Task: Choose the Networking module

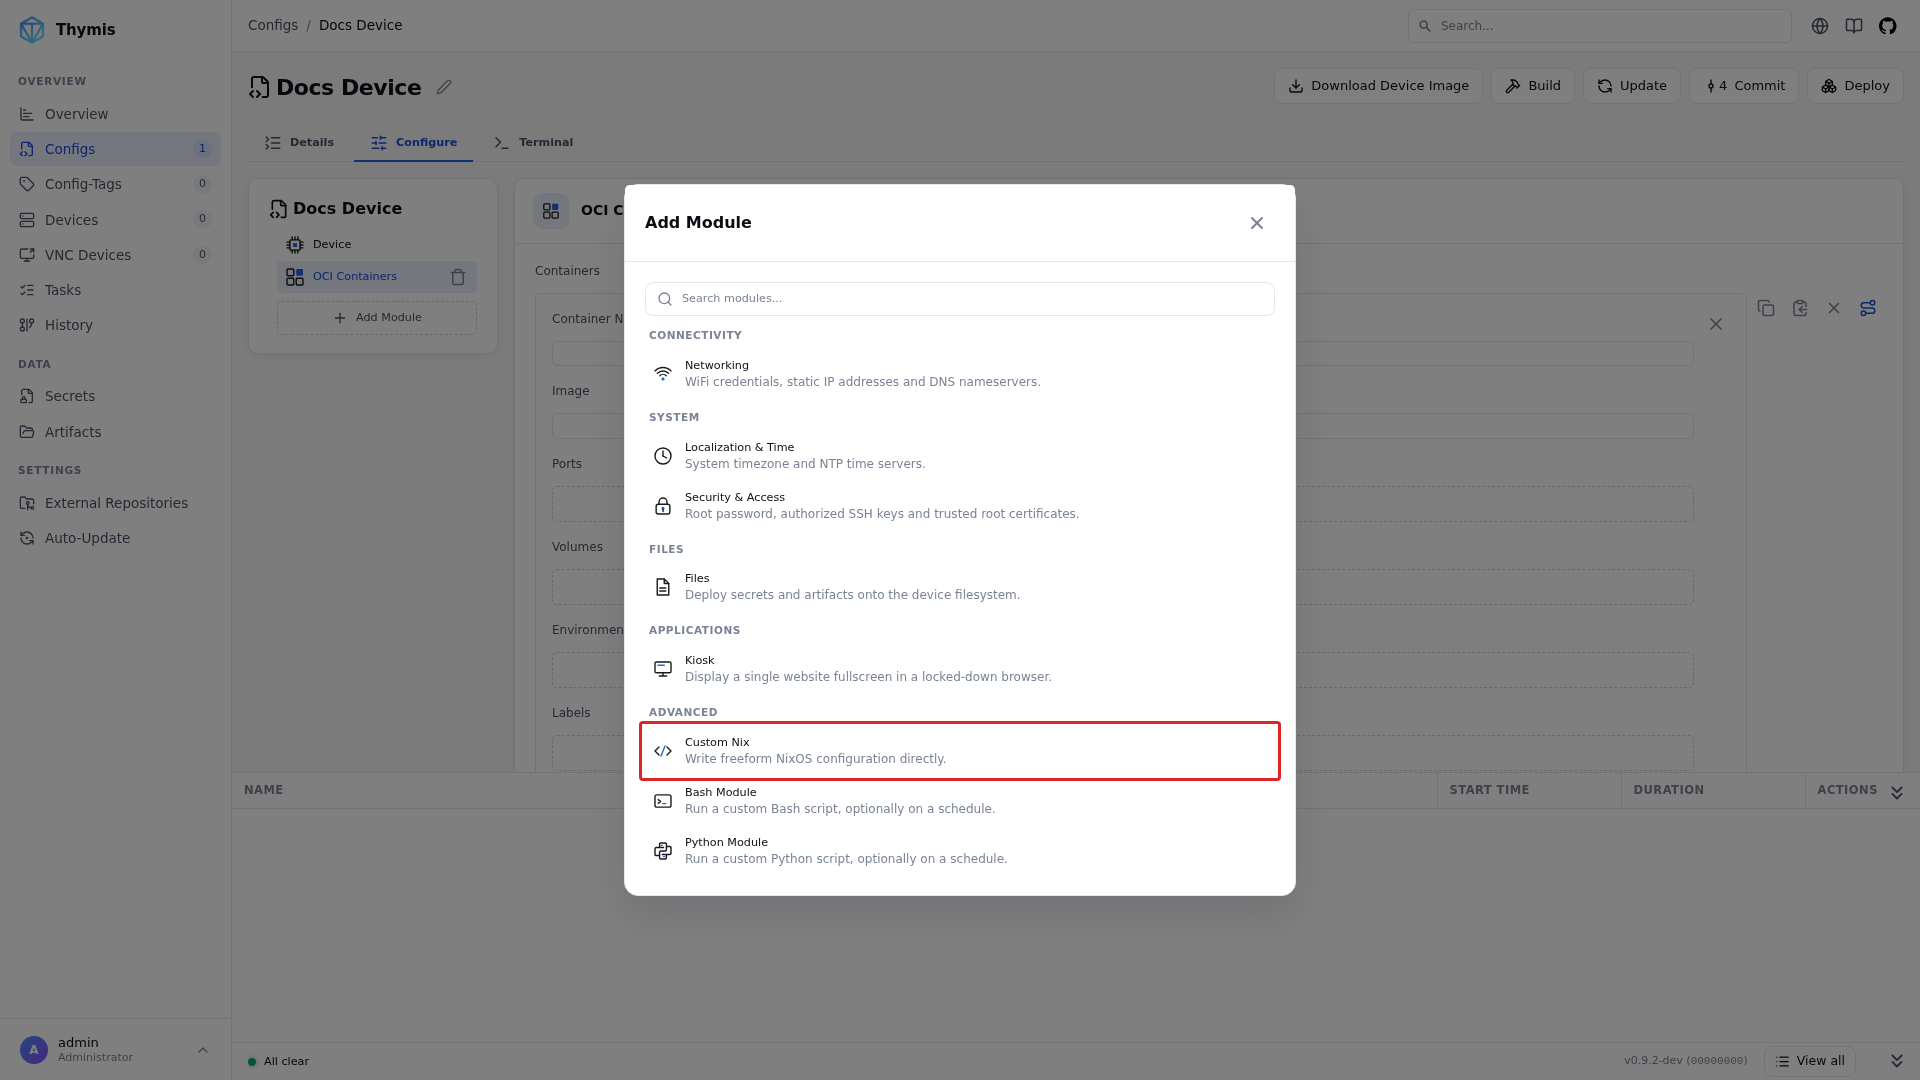Action: point(960,374)
